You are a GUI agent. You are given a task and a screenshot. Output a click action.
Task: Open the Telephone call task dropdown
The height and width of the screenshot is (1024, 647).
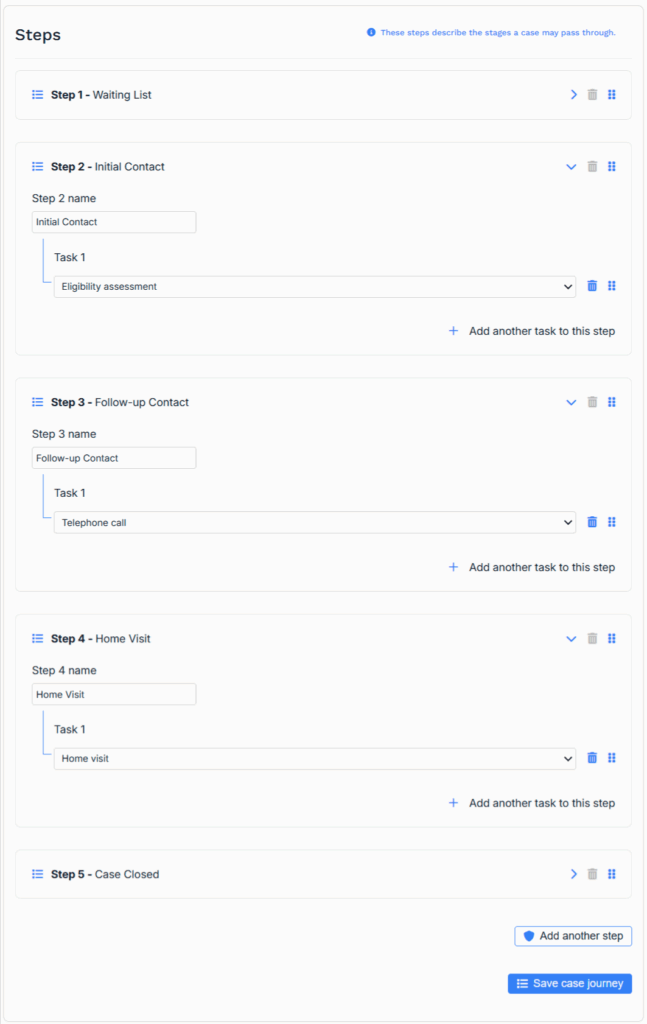point(314,522)
